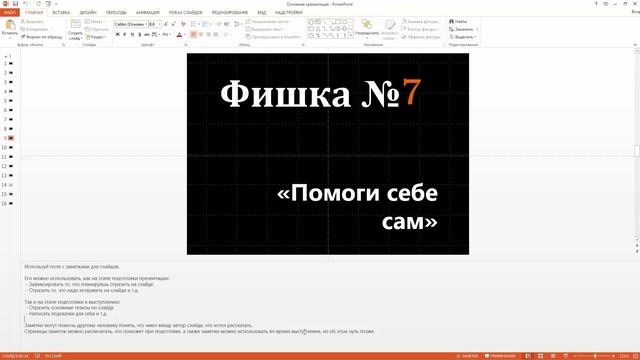Toggle underline (Ч) formatting
The height and width of the screenshot is (360, 640).
pyautogui.click(x=132, y=35)
